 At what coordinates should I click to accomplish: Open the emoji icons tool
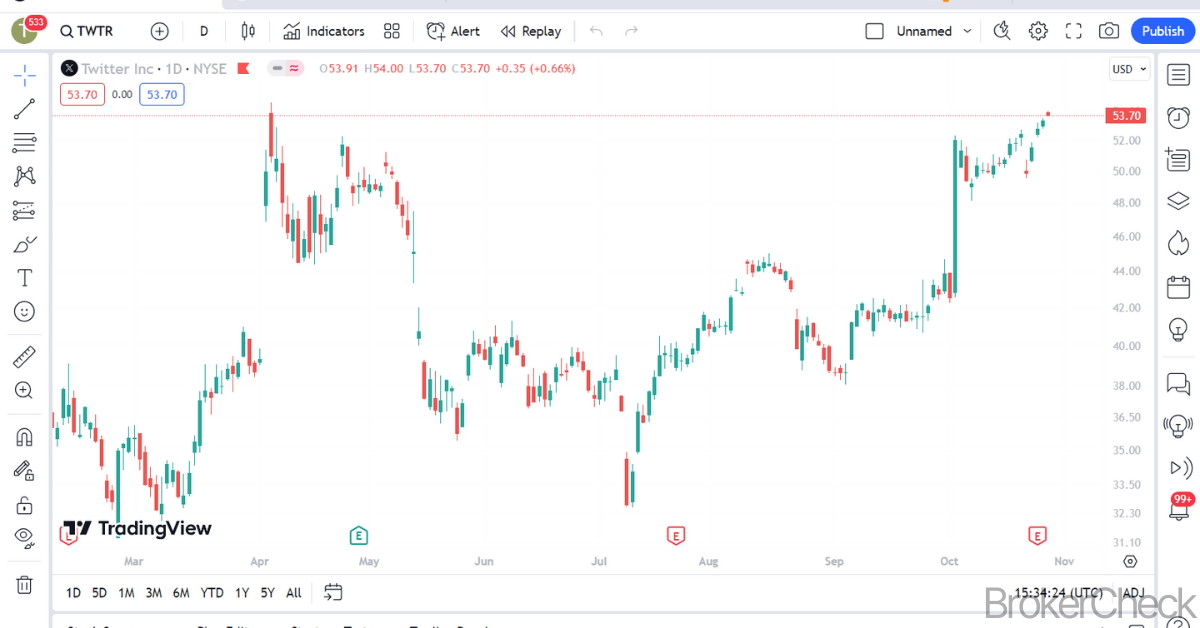pyautogui.click(x=25, y=312)
